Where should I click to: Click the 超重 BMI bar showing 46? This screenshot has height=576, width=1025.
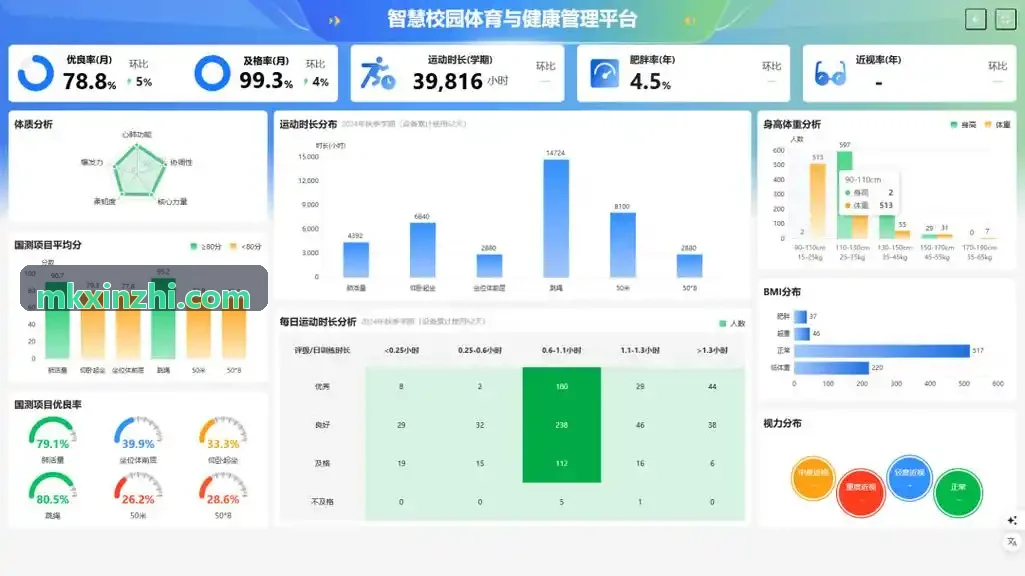click(x=802, y=333)
